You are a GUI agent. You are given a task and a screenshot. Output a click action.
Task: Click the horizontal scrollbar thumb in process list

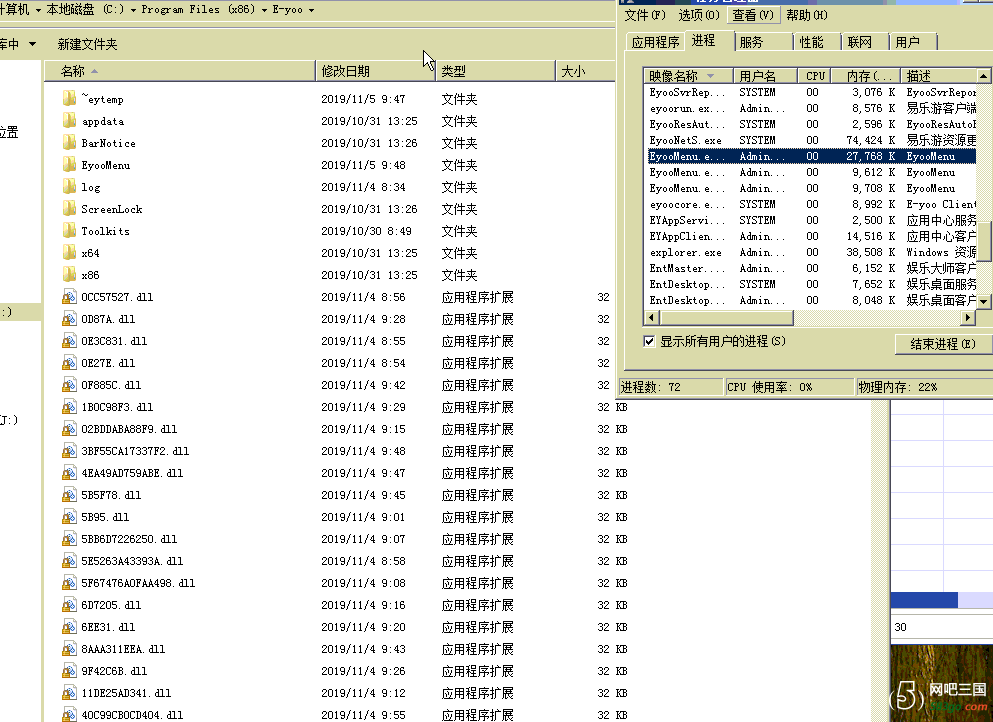(726, 317)
